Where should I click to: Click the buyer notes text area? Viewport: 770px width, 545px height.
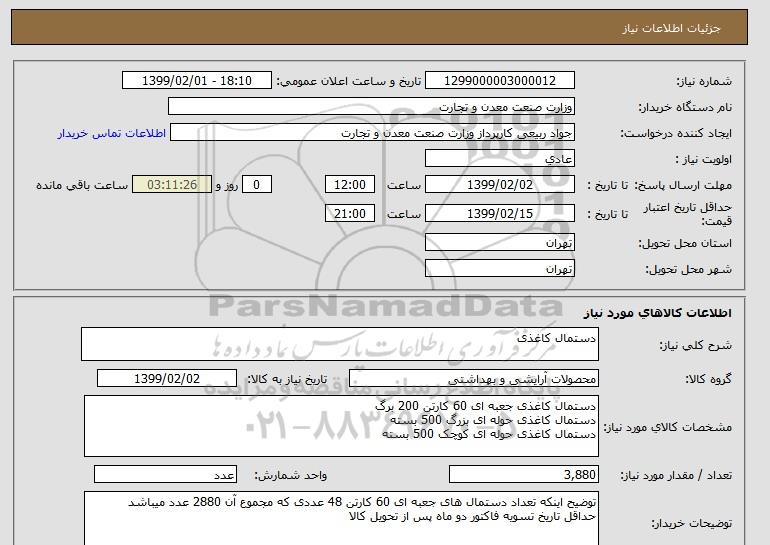341,518
